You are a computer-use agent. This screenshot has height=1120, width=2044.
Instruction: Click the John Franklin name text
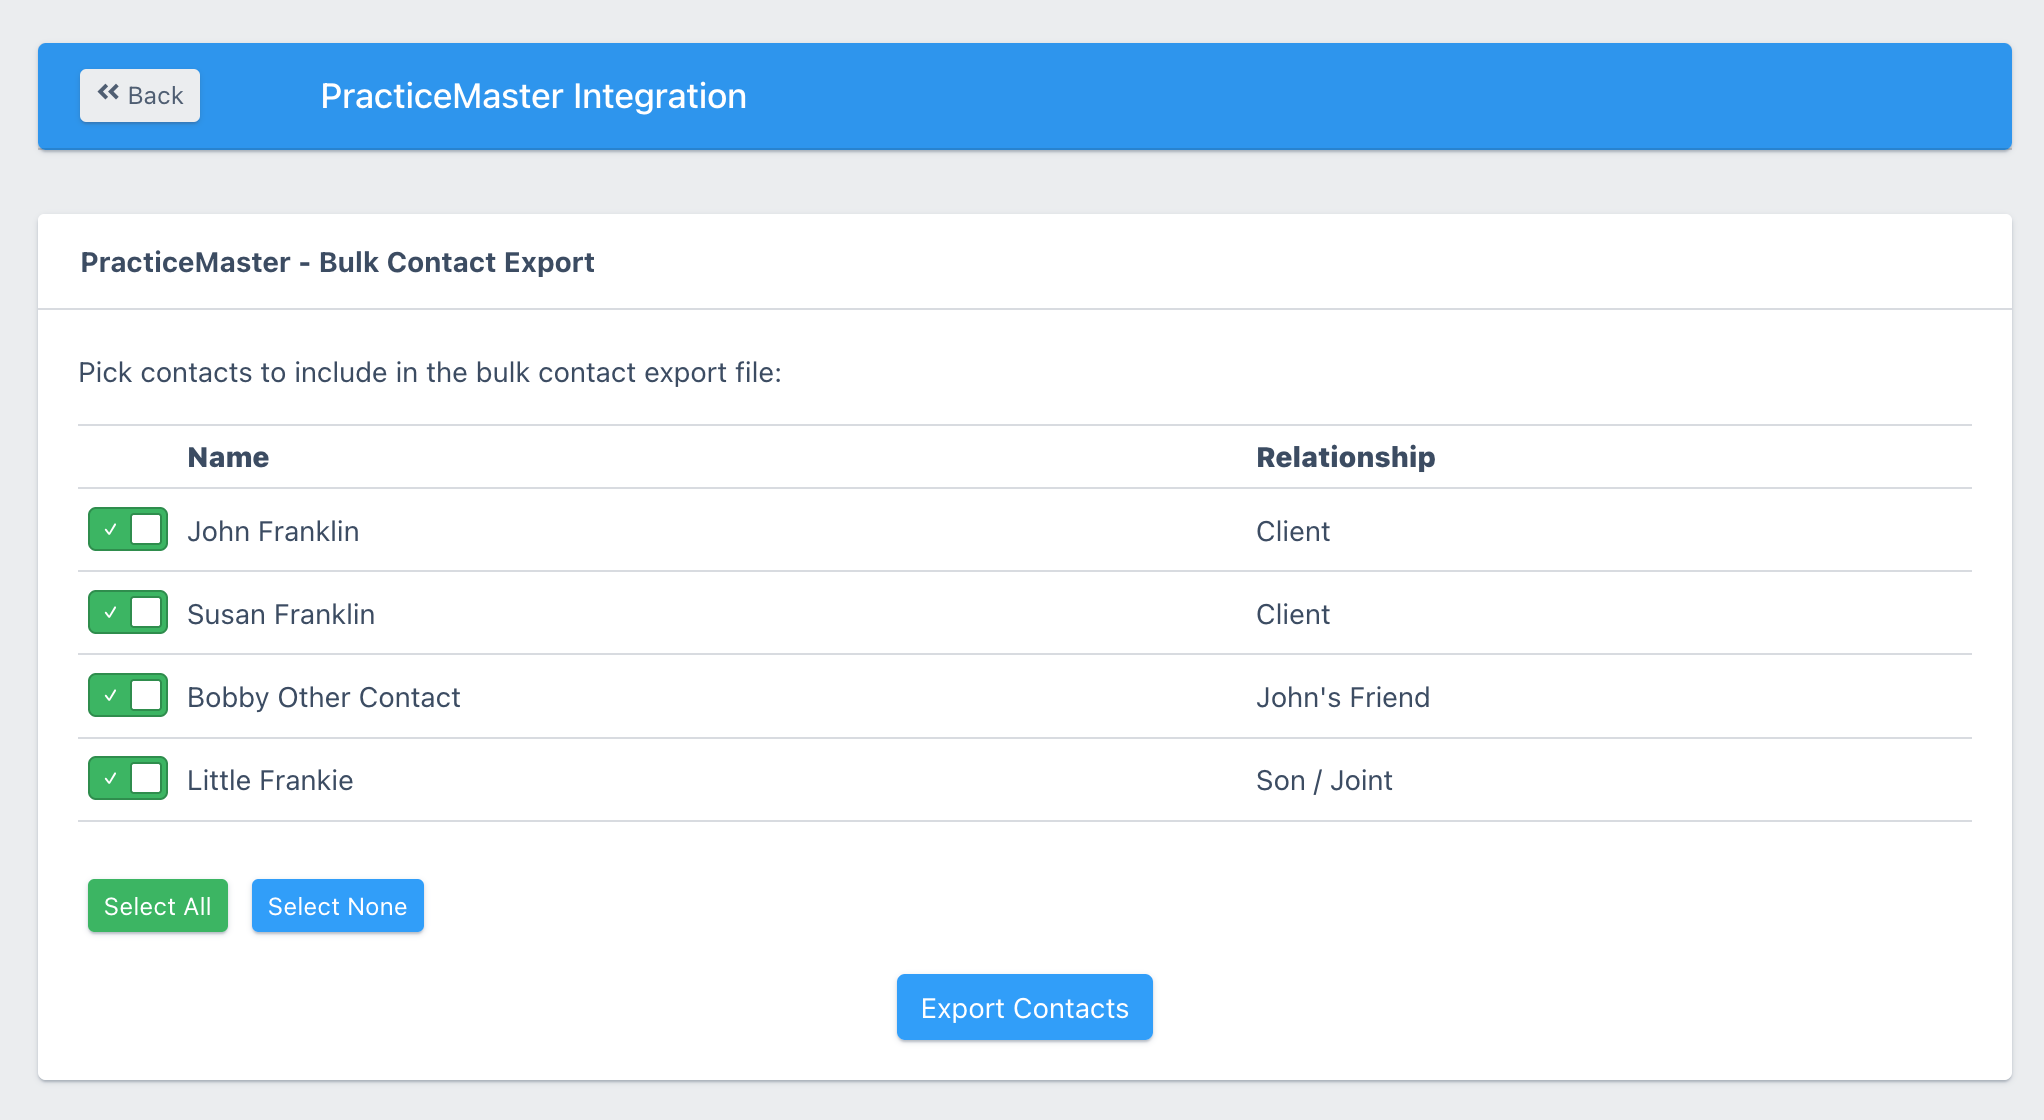273,531
